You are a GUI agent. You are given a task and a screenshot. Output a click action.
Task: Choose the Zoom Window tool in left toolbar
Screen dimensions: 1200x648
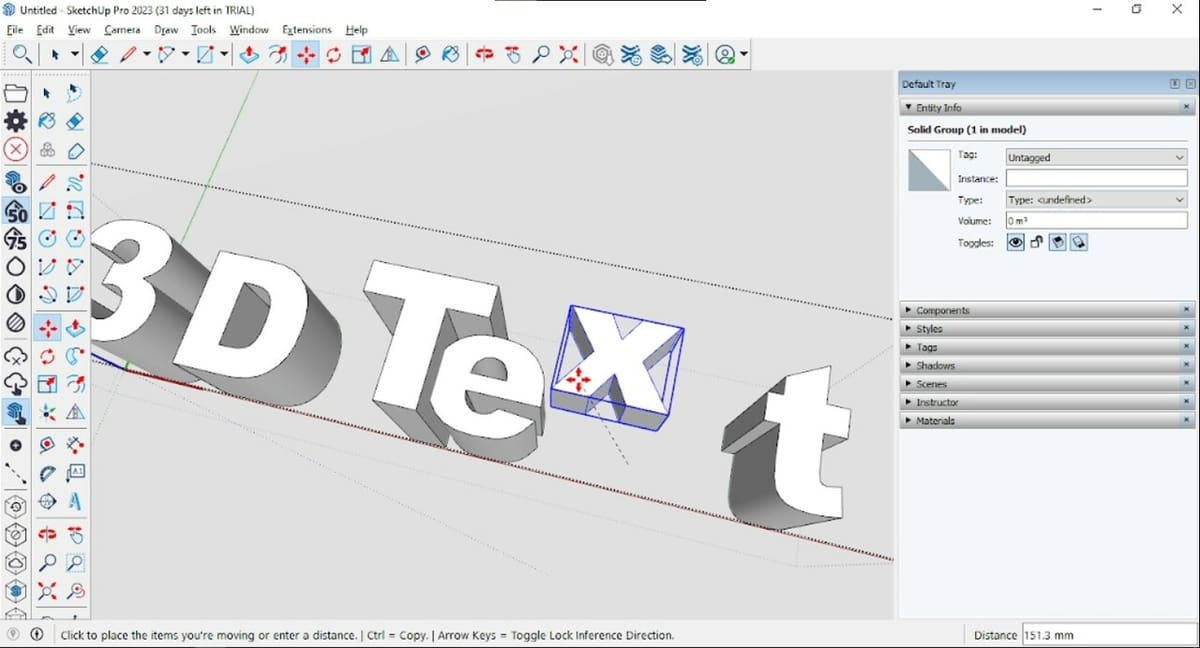coord(75,562)
